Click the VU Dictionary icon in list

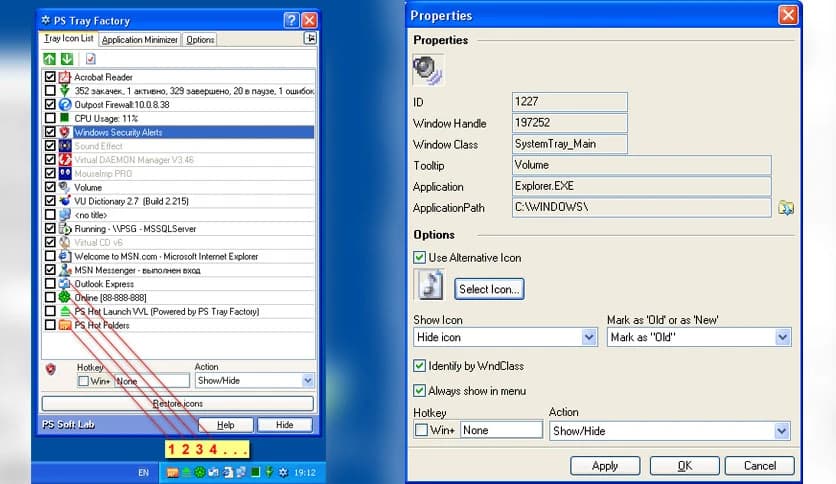pyautogui.click(x=65, y=201)
